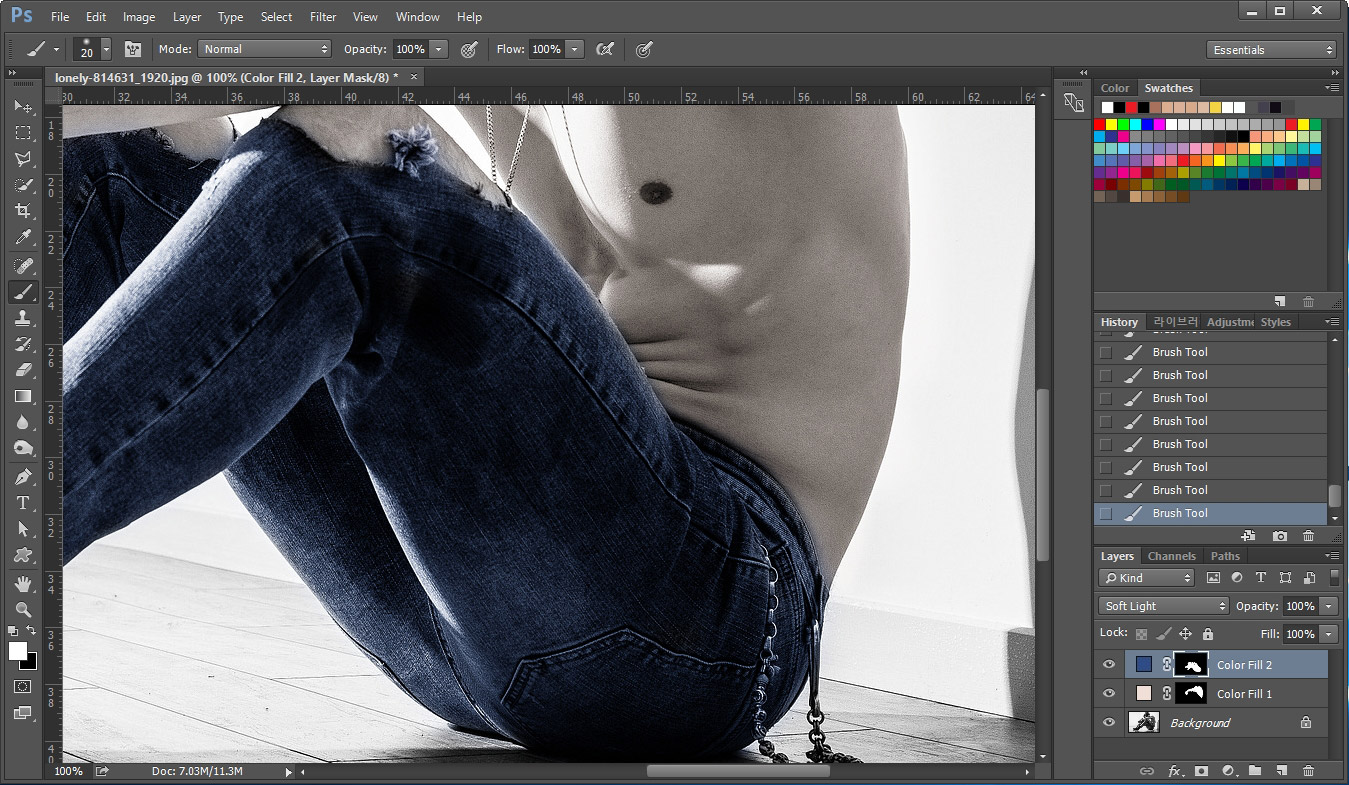Open the brush Mode dropdown
The width and height of the screenshot is (1349, 785).
264,49
